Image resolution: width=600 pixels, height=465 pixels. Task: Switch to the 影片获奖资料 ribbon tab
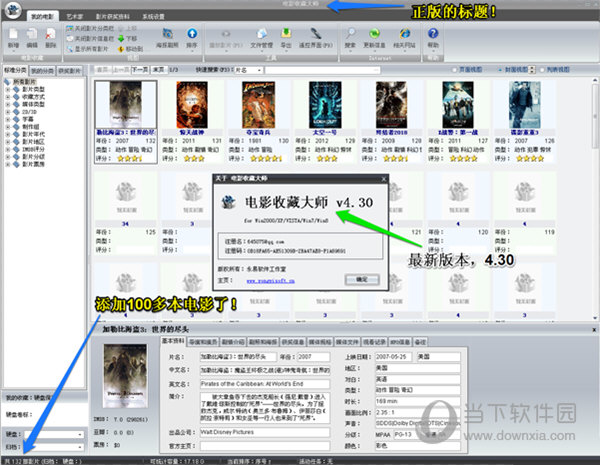[x=112, y=16]
